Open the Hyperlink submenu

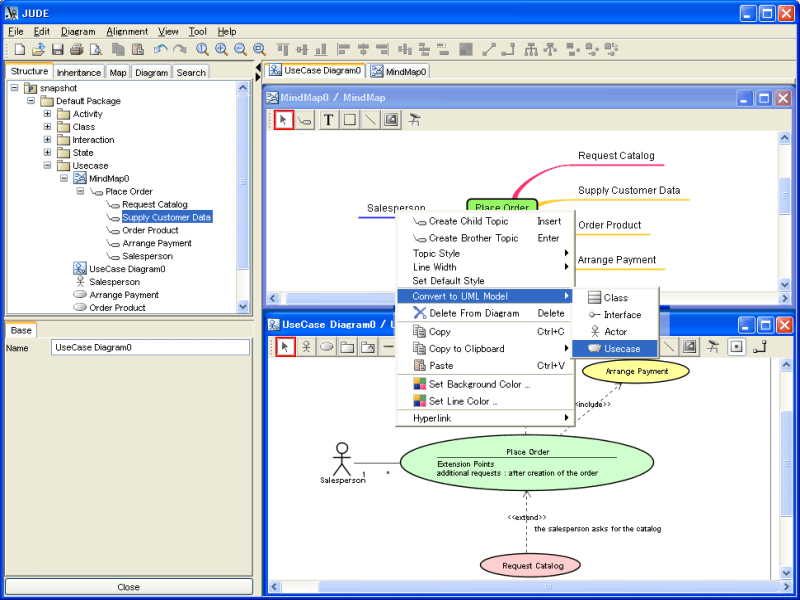pyautogui.click(x=486, y=418)
